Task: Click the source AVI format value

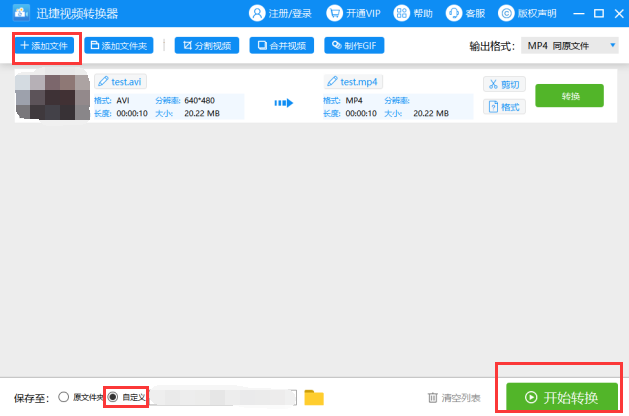Action: (123, 100)
